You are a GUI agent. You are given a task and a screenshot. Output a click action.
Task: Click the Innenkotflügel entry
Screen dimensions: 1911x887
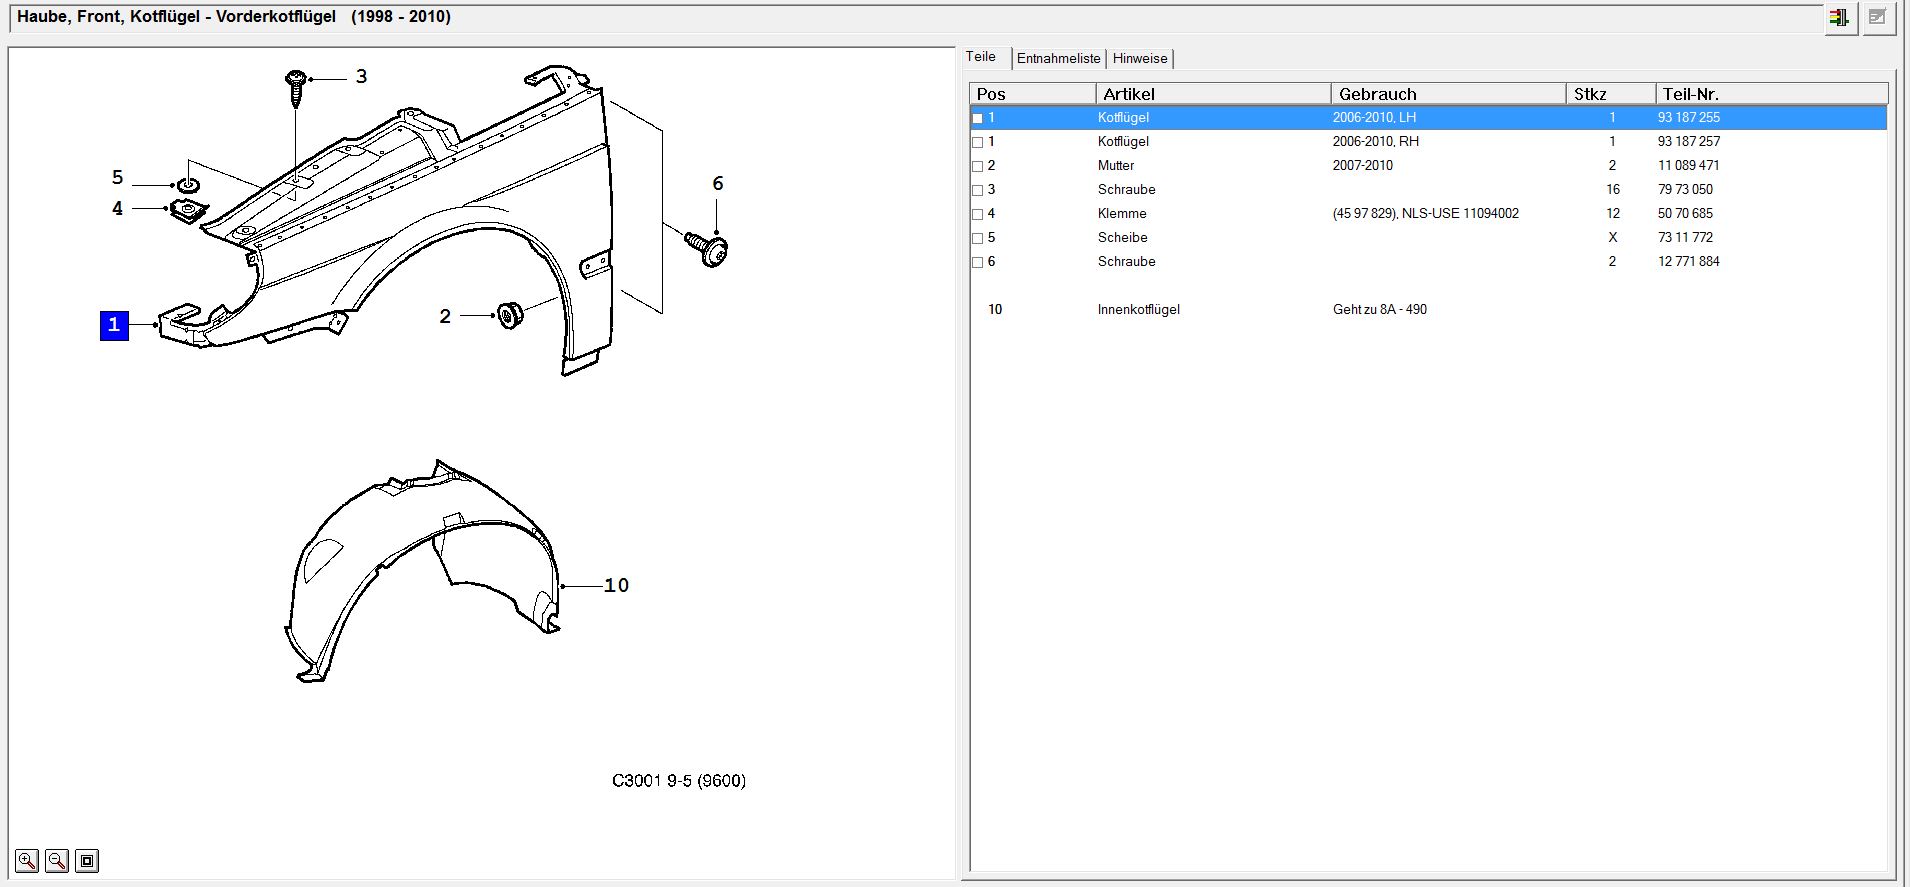1138,309
